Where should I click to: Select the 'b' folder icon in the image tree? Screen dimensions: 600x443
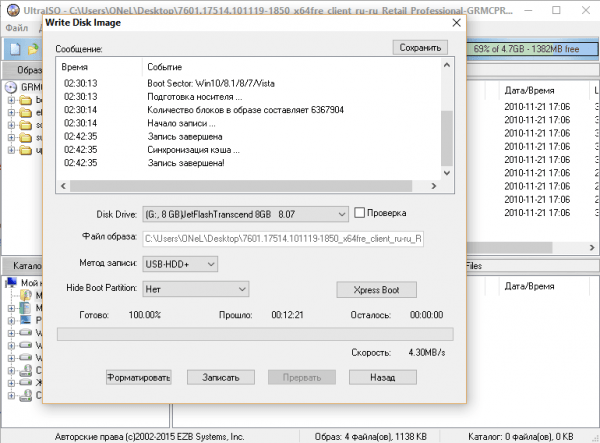pyautogui.click(x=26, y=100)
